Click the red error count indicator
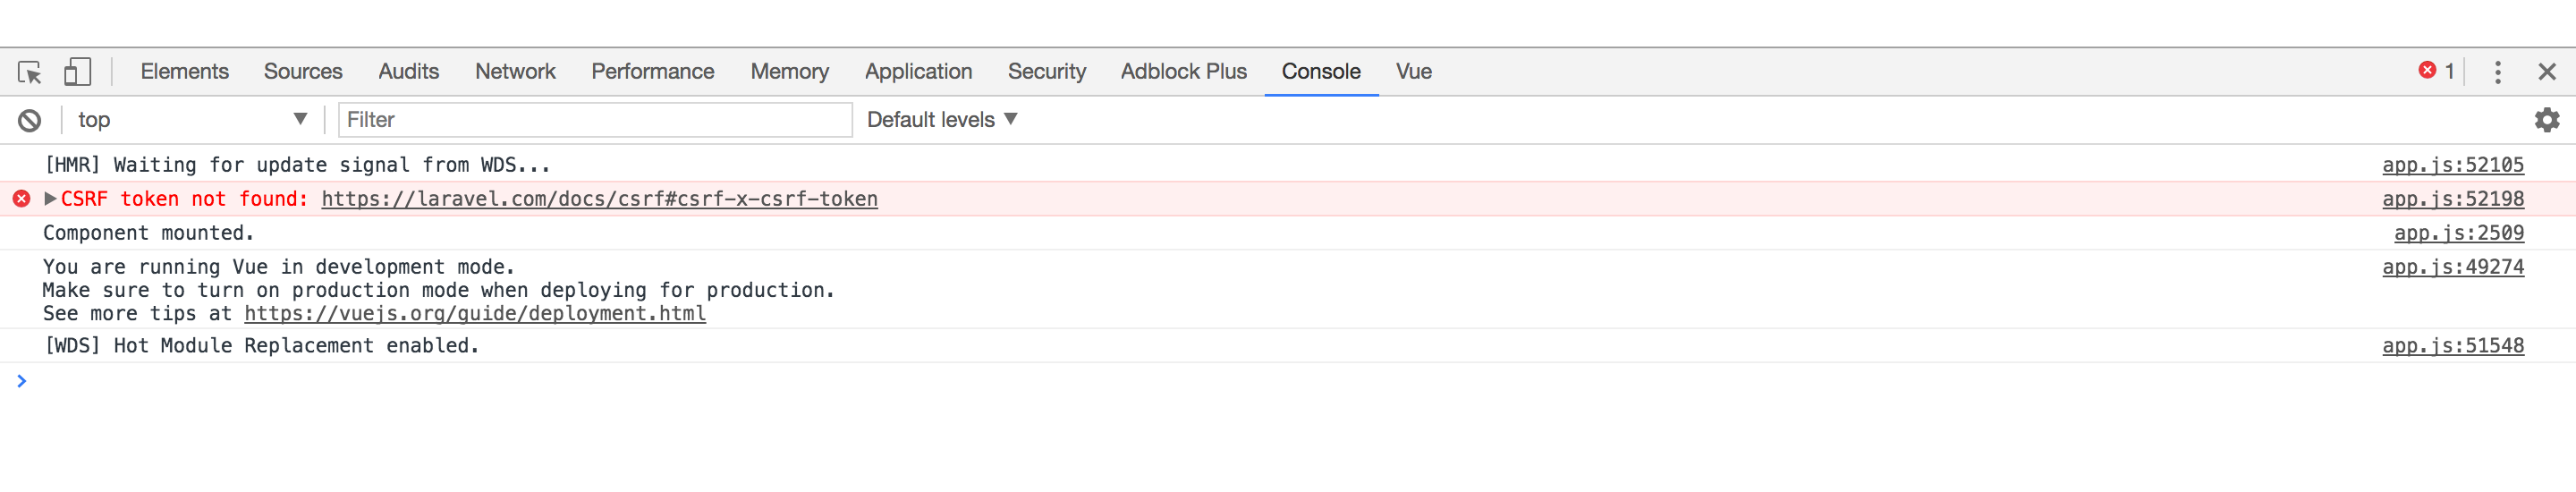The image size is (2576, 492). 2435,71
